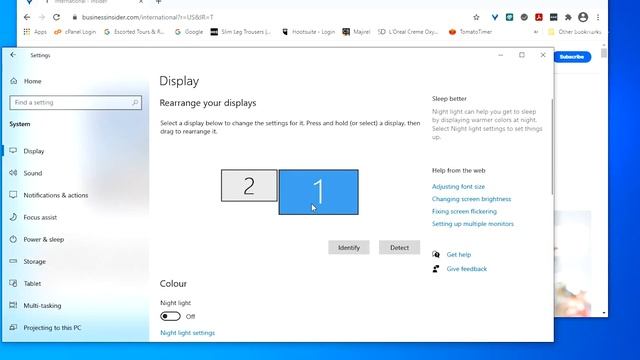The height and width of the screenshot is (360, 640).
Task: Click the blue Subscribe button in Chrome
Action: tap(572, 57)
